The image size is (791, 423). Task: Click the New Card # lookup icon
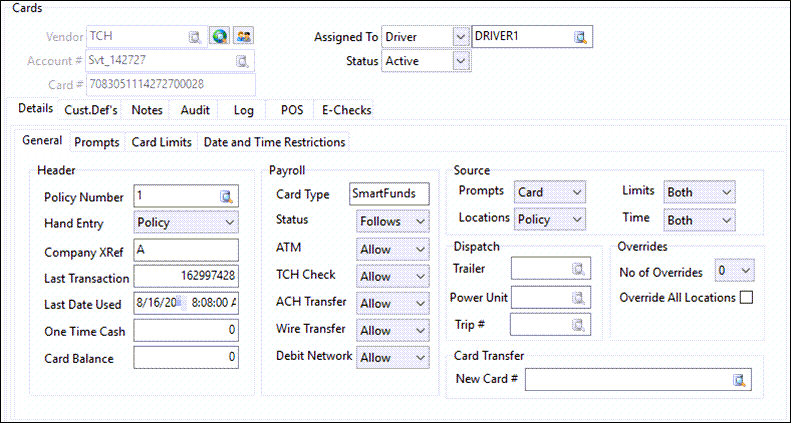(x=739, y=380)
